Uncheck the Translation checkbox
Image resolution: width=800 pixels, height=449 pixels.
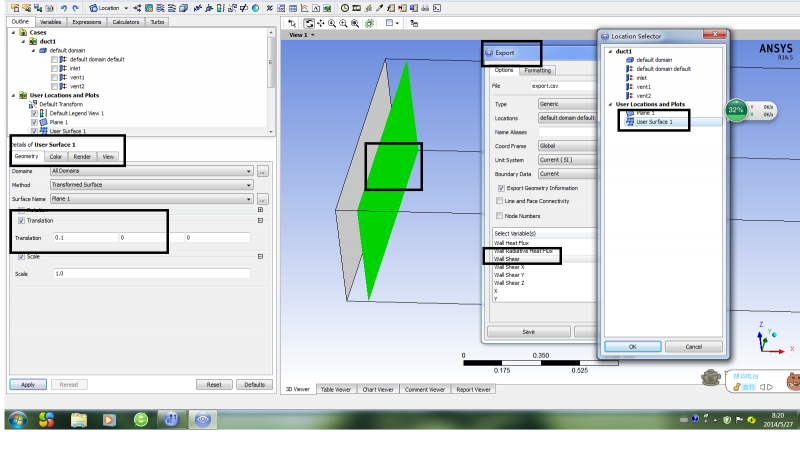(22, 220)
